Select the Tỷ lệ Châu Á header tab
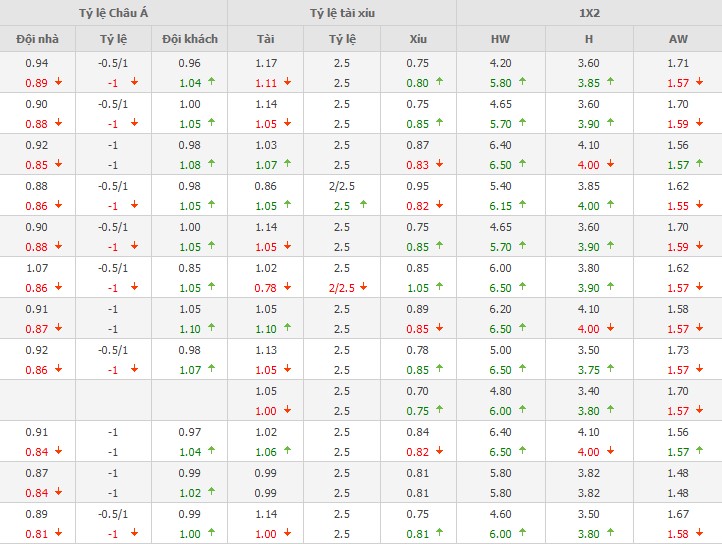This screenshot has height=544, width=722. point(113,13)
